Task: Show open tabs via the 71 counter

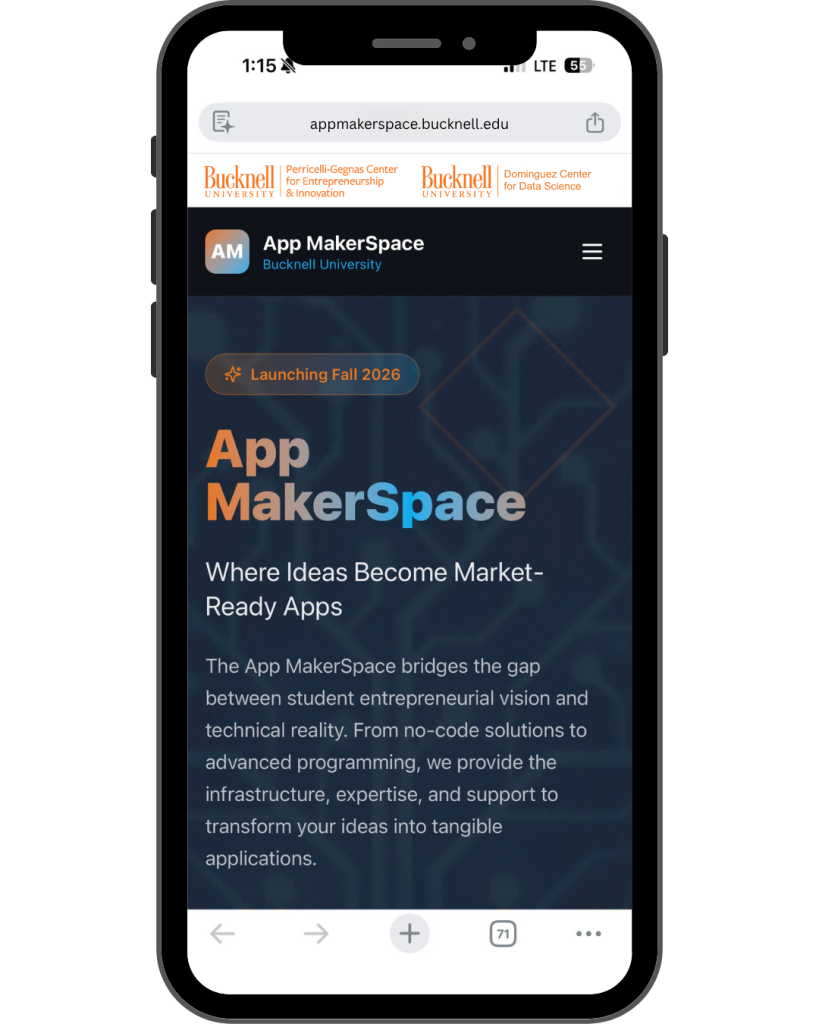Action: coord(503,933)
